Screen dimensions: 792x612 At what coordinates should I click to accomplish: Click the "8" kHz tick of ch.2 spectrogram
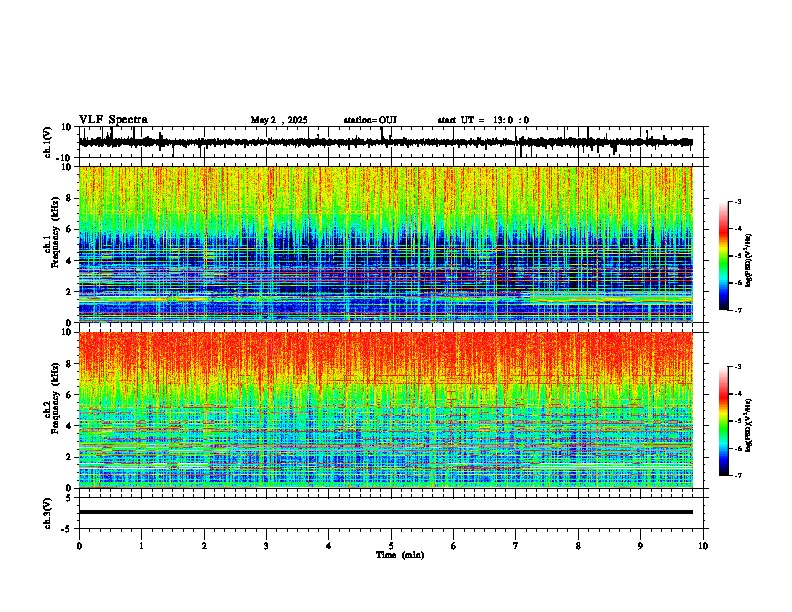[69, 364]
